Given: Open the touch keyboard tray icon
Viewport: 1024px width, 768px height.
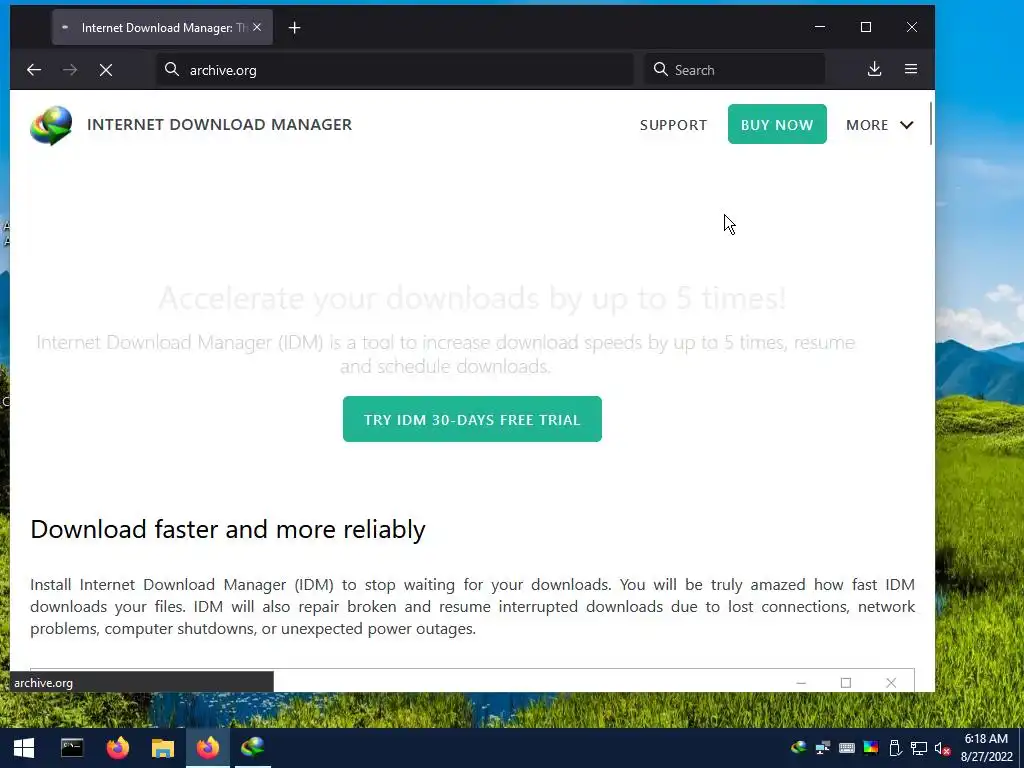Looking at the screenshot, I should [x=847, y=748].
